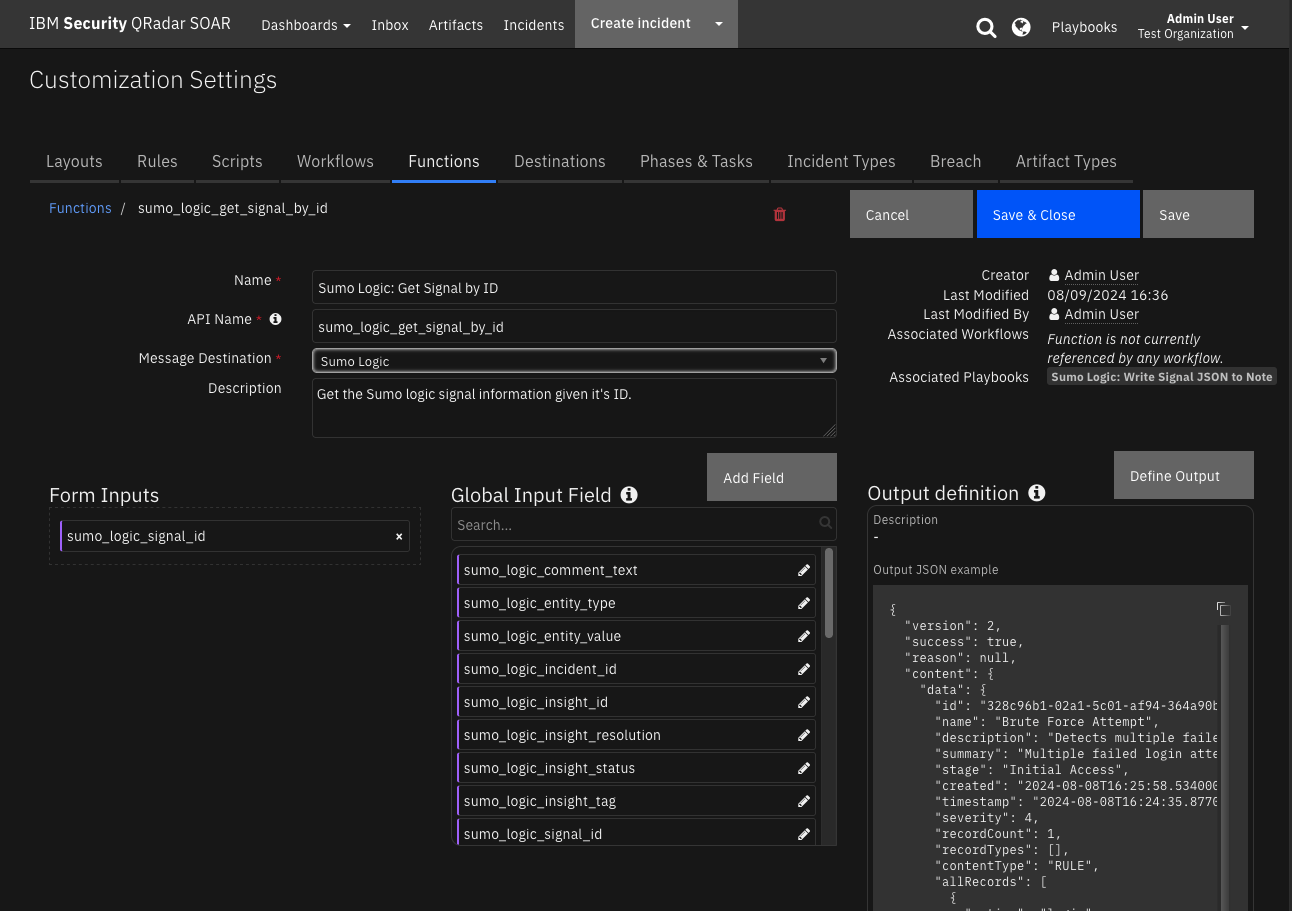Edit sumo_logic_insight_id field pencil
This screenshot has height=911, width=1292.
pyautogui.click(x=804, y=702)
